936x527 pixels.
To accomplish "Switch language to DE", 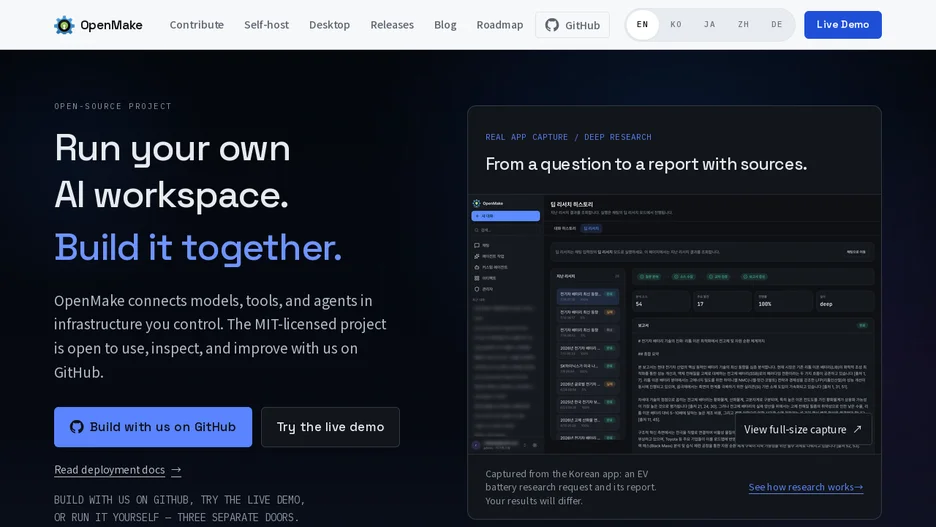I will tap(777, 24).
